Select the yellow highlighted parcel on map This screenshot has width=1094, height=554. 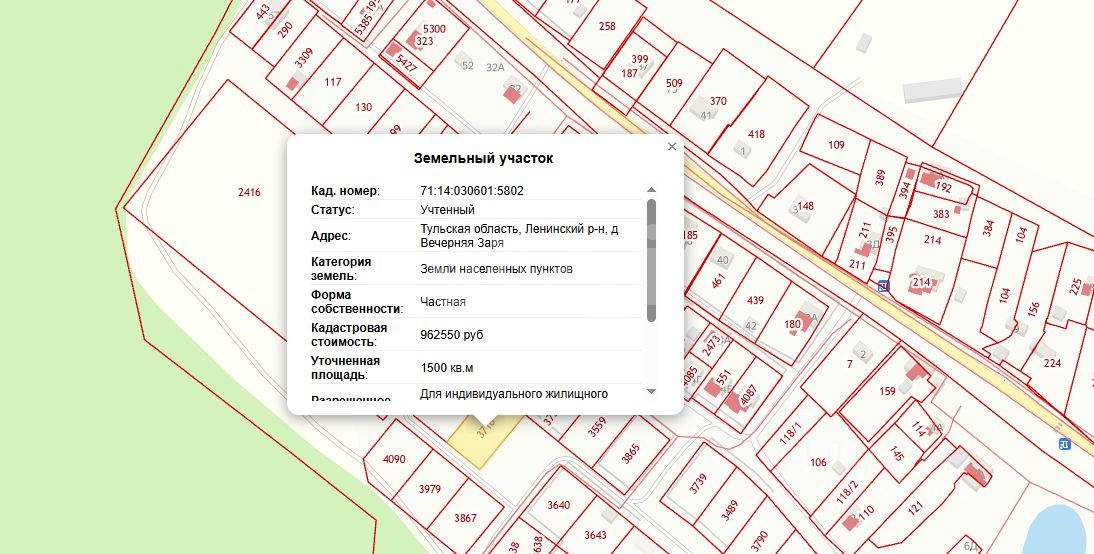click(484, 441)
